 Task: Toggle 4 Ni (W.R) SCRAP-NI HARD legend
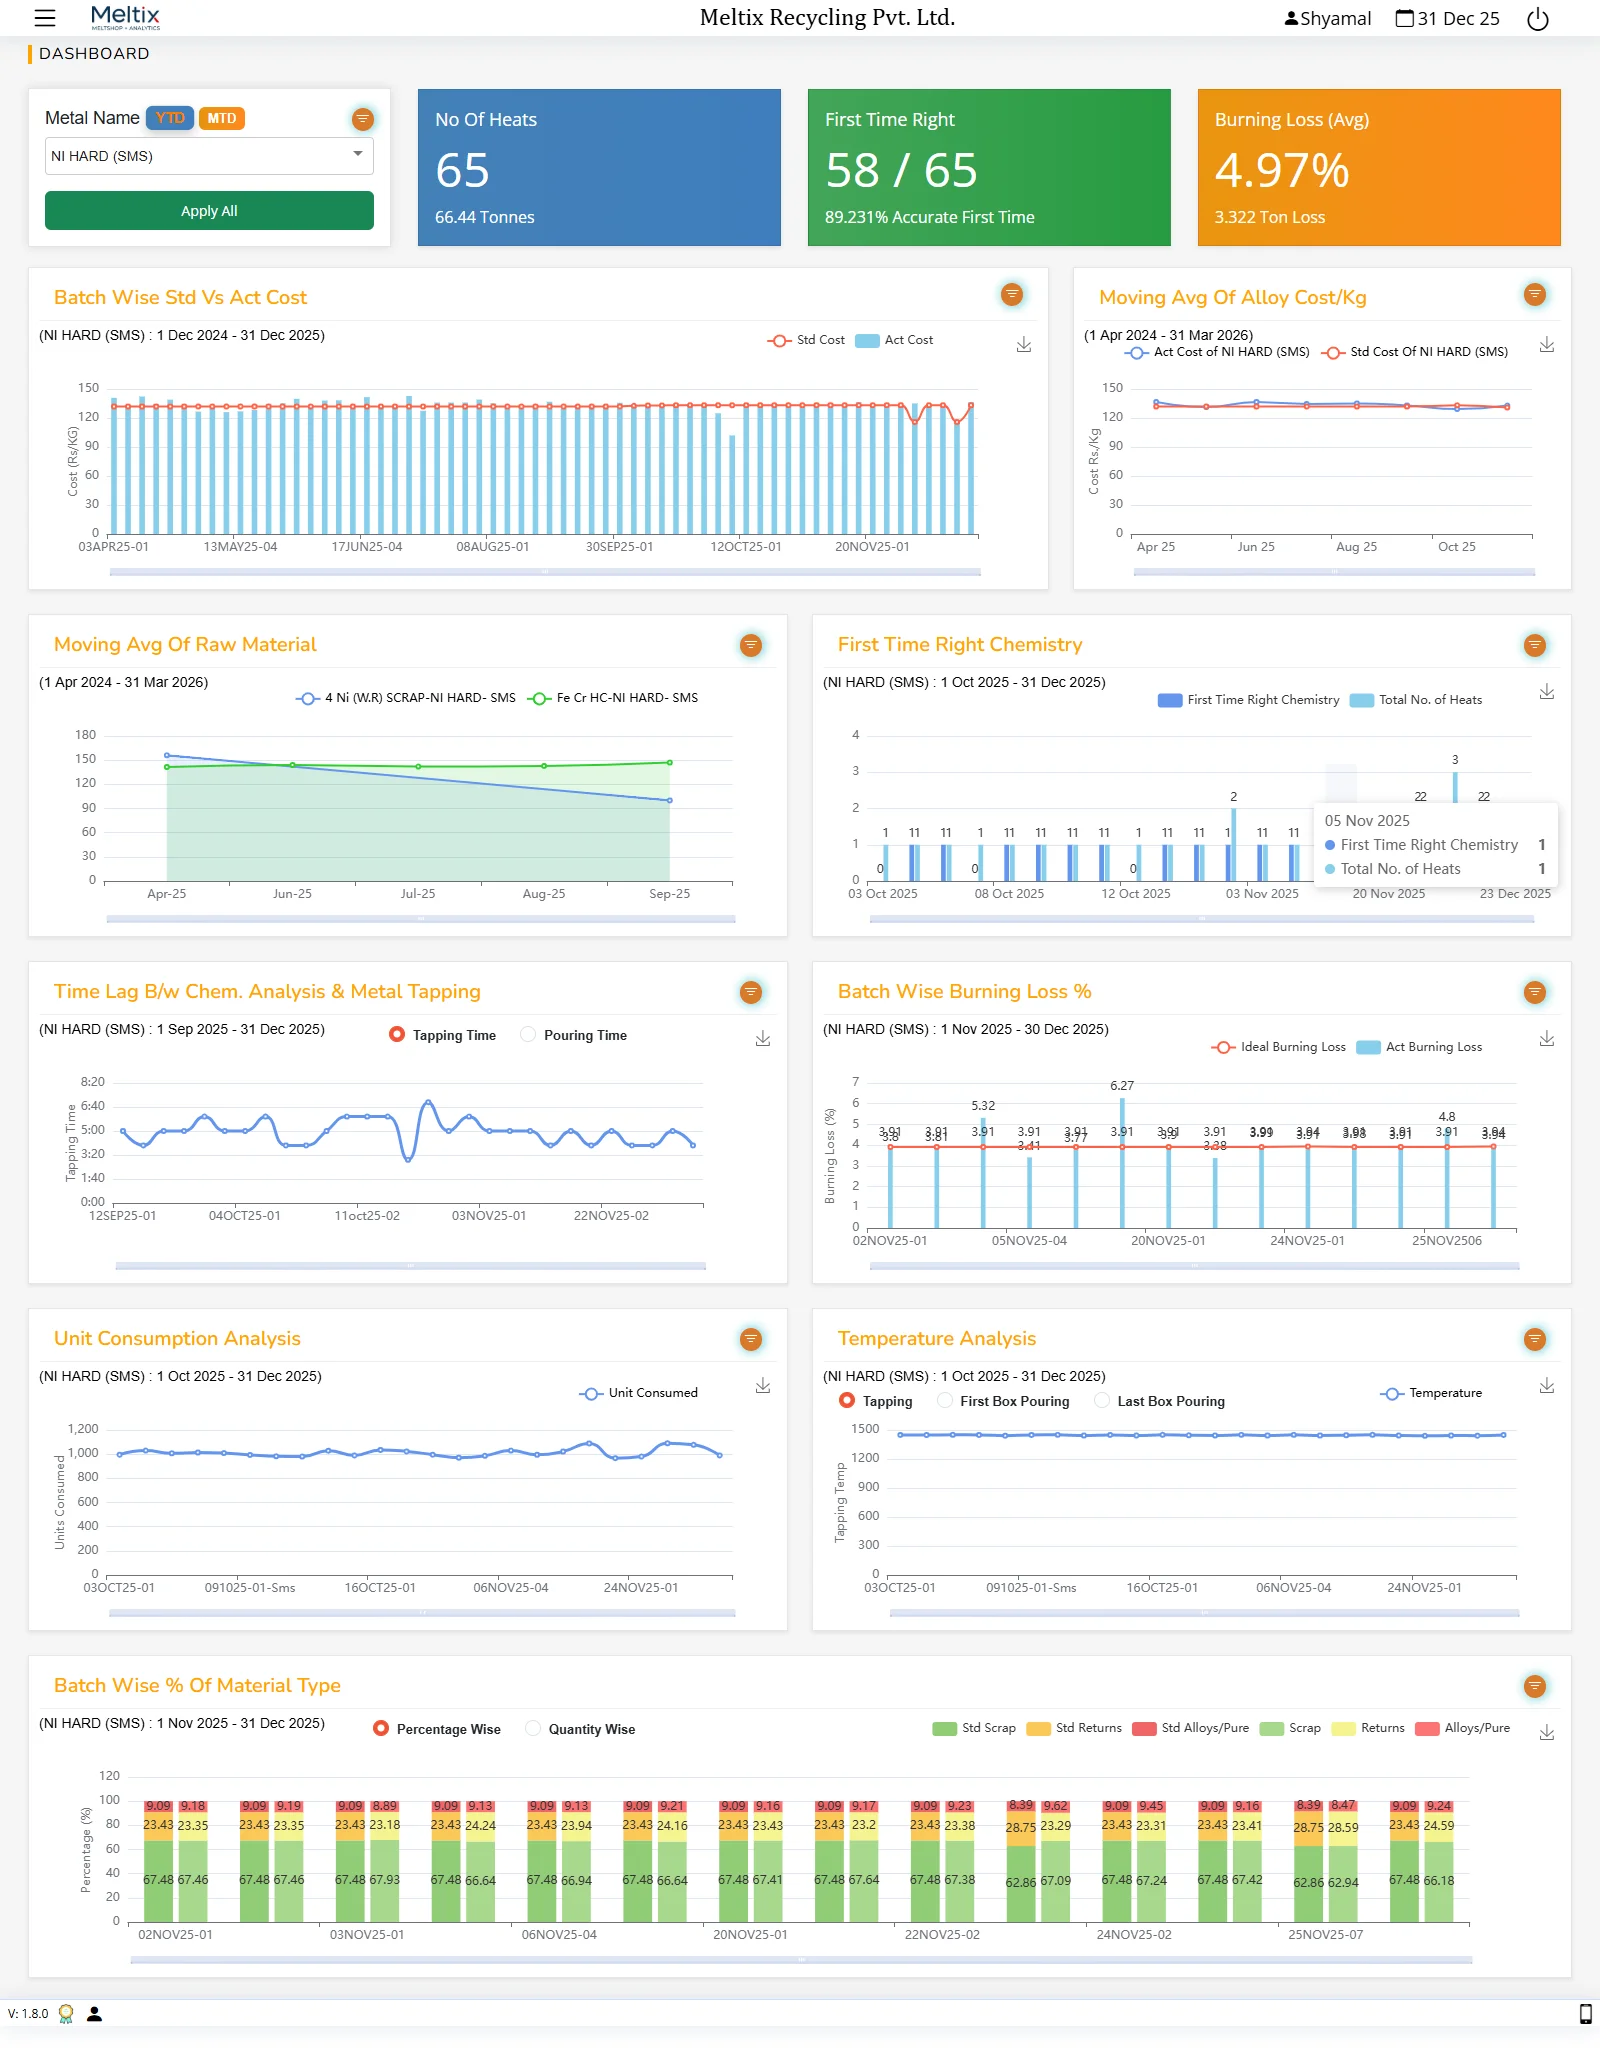click(x=406, y=698)
